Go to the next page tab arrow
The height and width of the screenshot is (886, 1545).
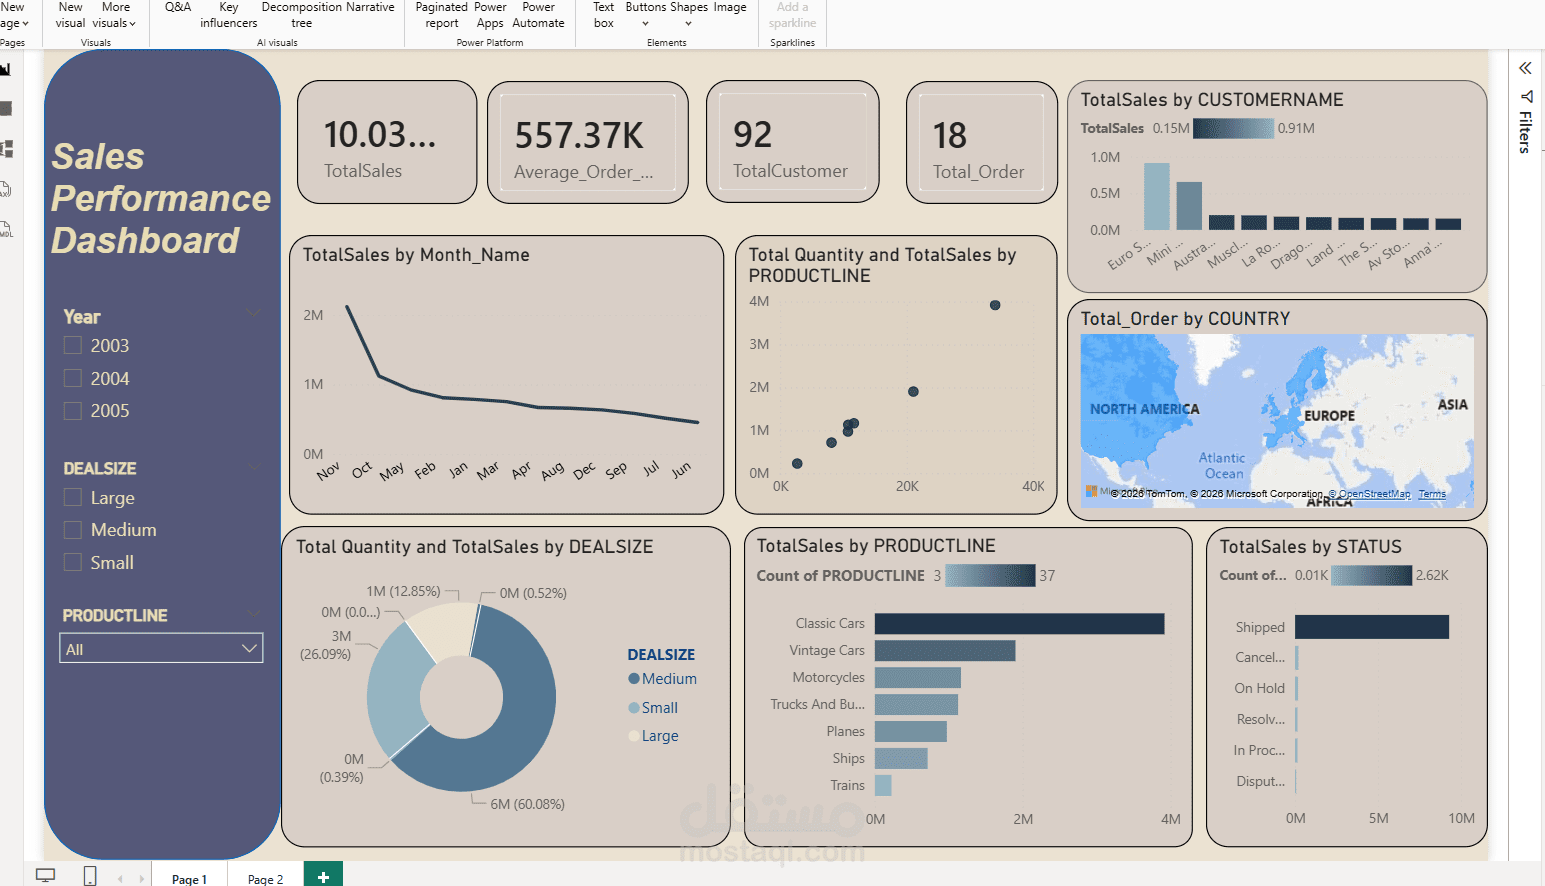(141, 879)
